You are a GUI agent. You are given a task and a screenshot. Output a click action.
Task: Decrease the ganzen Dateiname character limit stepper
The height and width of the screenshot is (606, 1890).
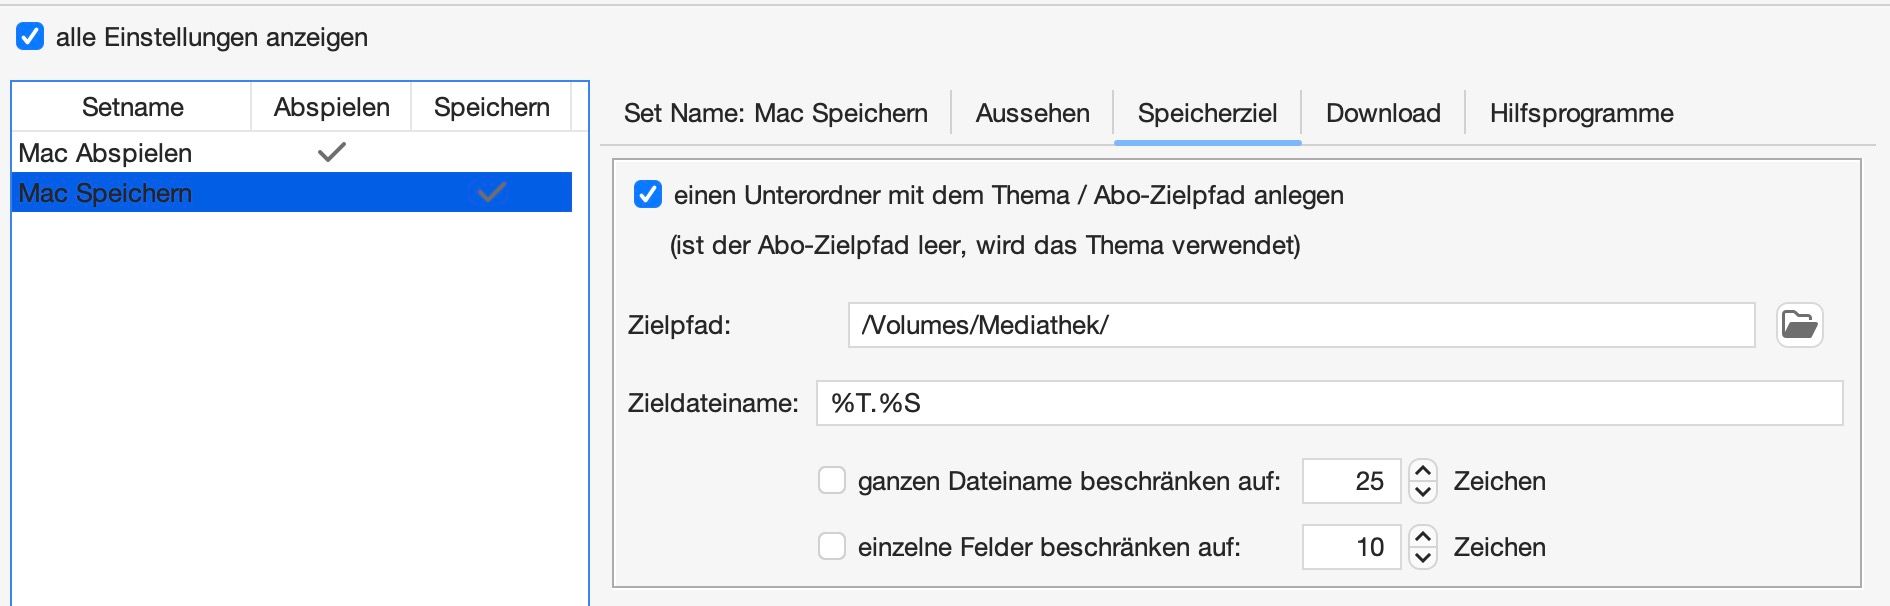point(1423,492)
